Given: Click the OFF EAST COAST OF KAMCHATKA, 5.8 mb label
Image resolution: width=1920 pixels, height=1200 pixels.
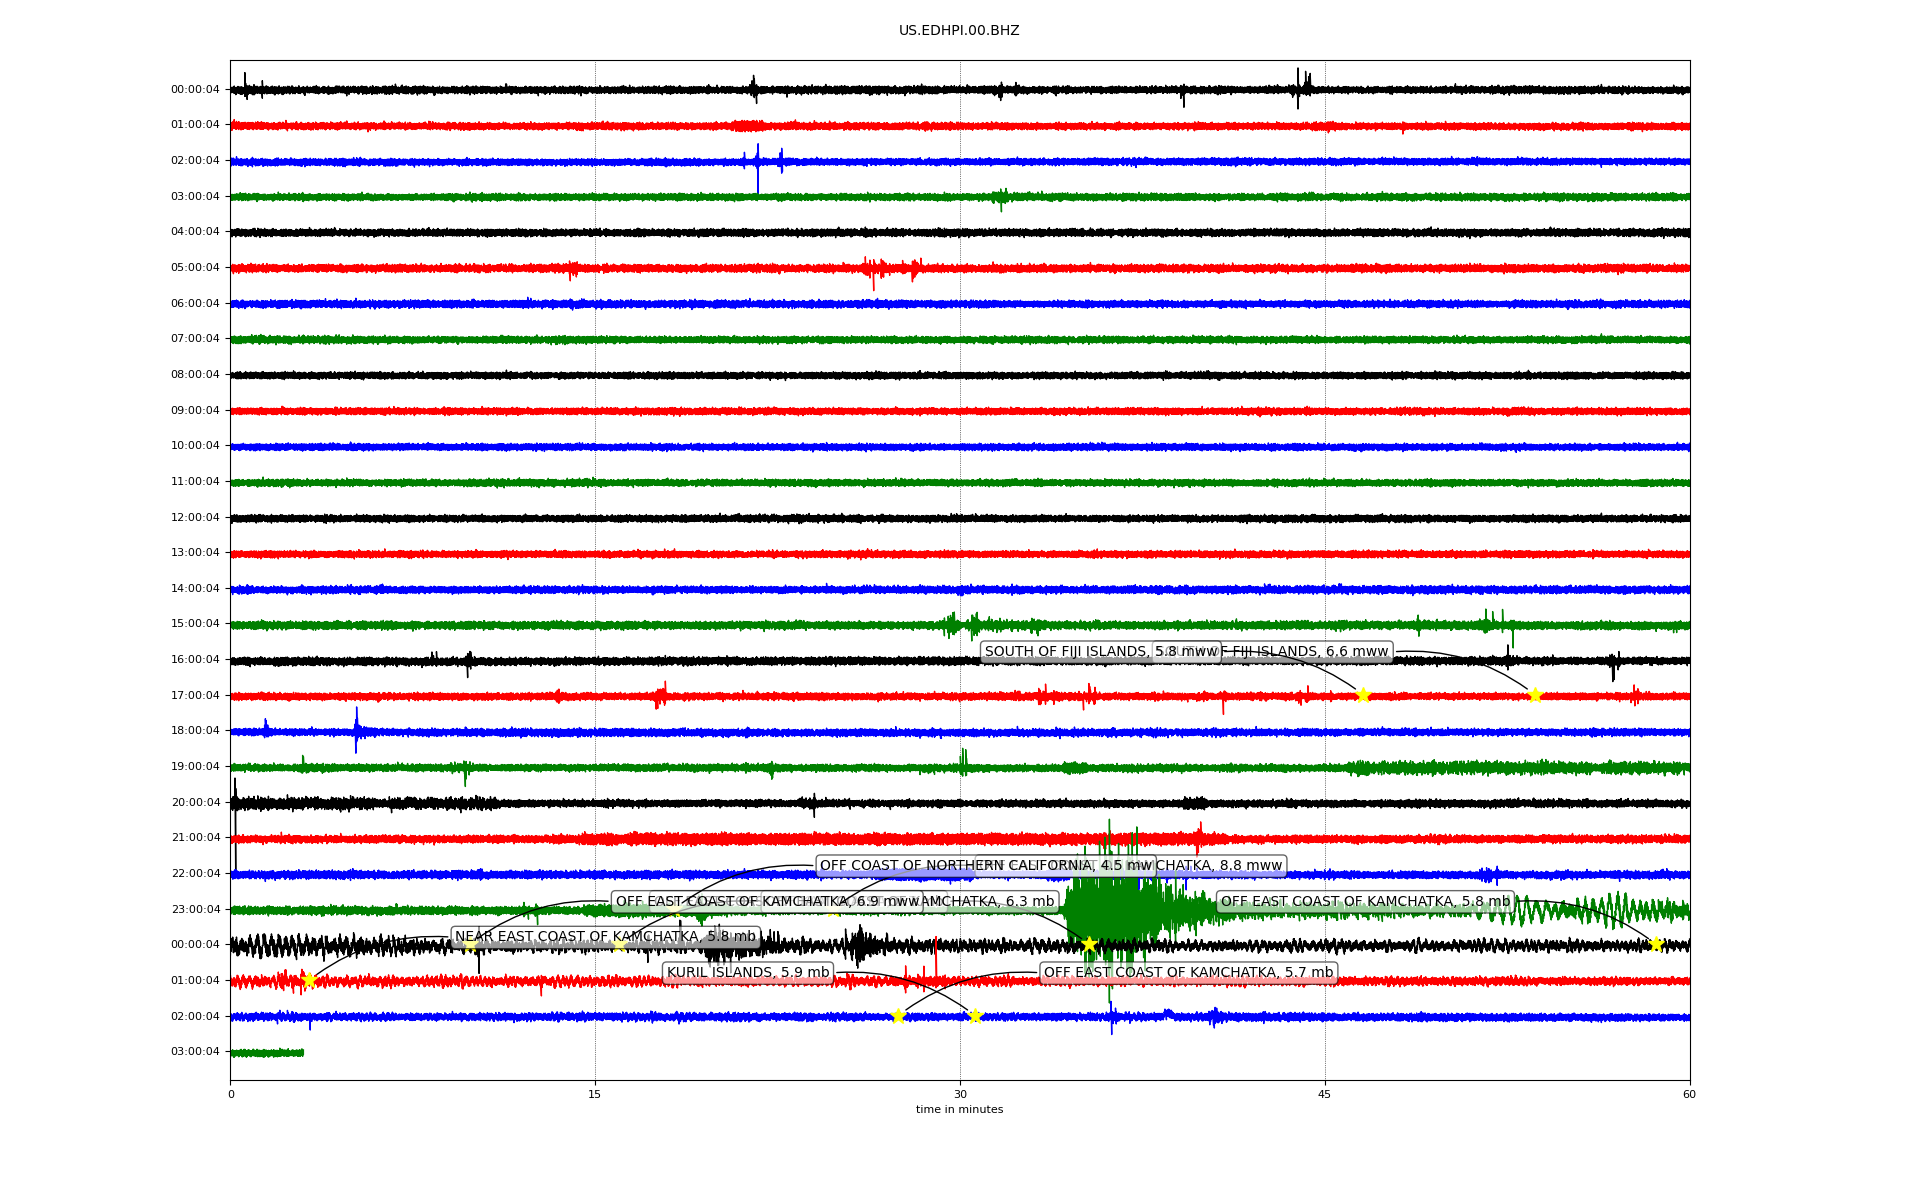Looking at the screenshot, I should click(x=1365, y=902).
